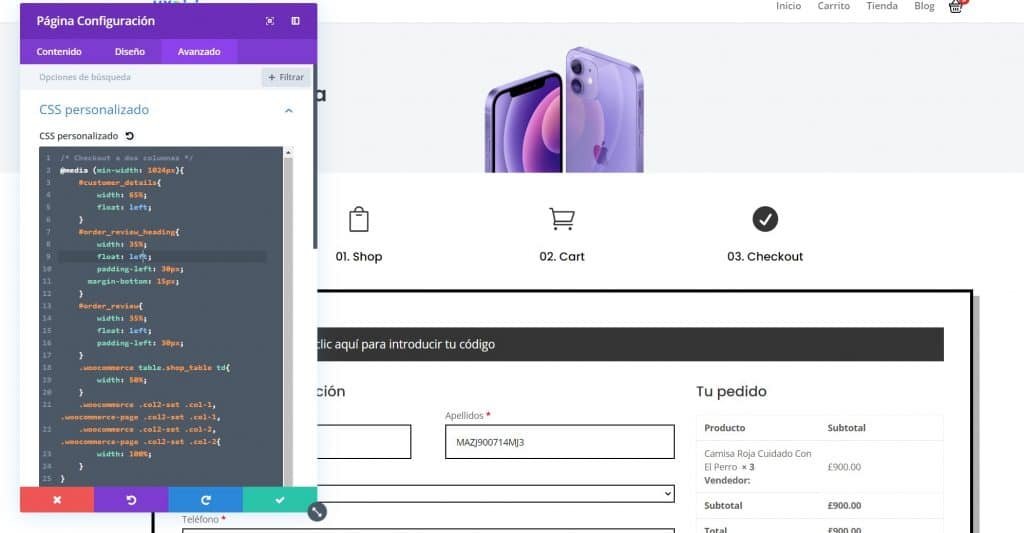Open the country select dropdown in form
Image resolution: width=1024 pixels, height=533 pixels.
(494, 493)
